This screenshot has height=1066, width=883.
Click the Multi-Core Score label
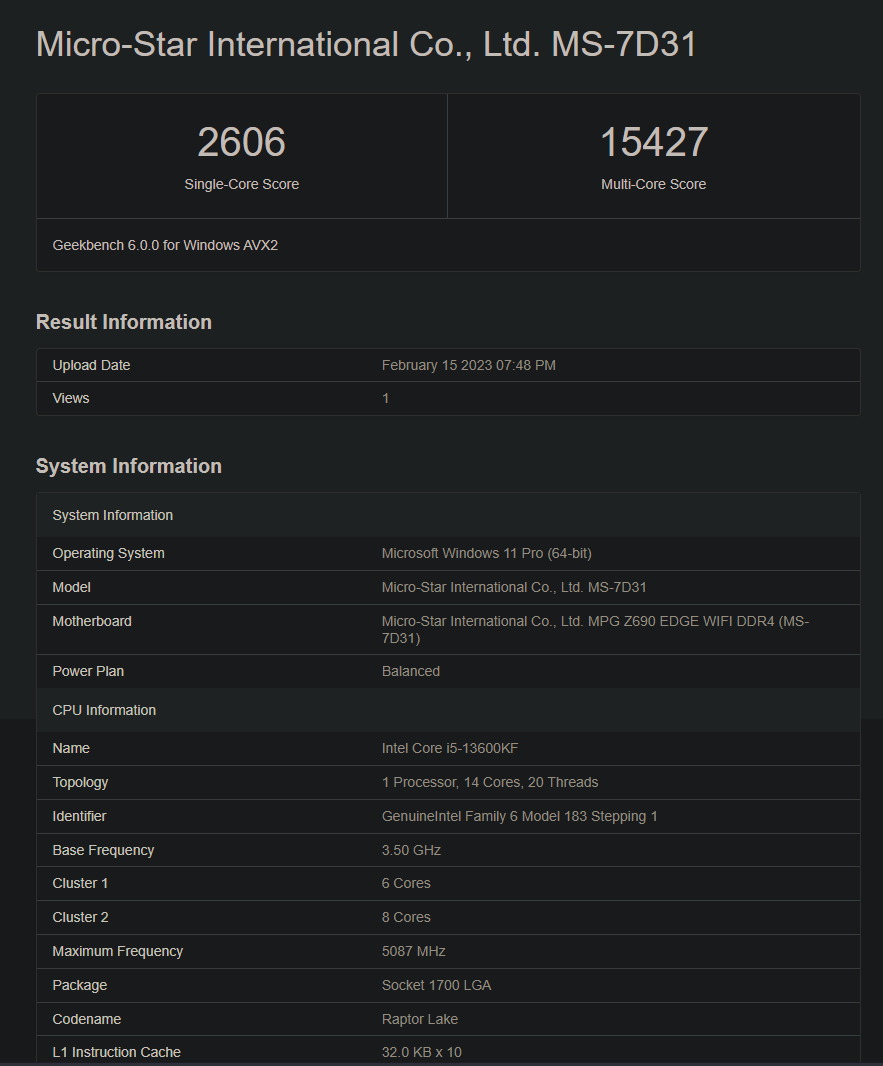(653, 184)
